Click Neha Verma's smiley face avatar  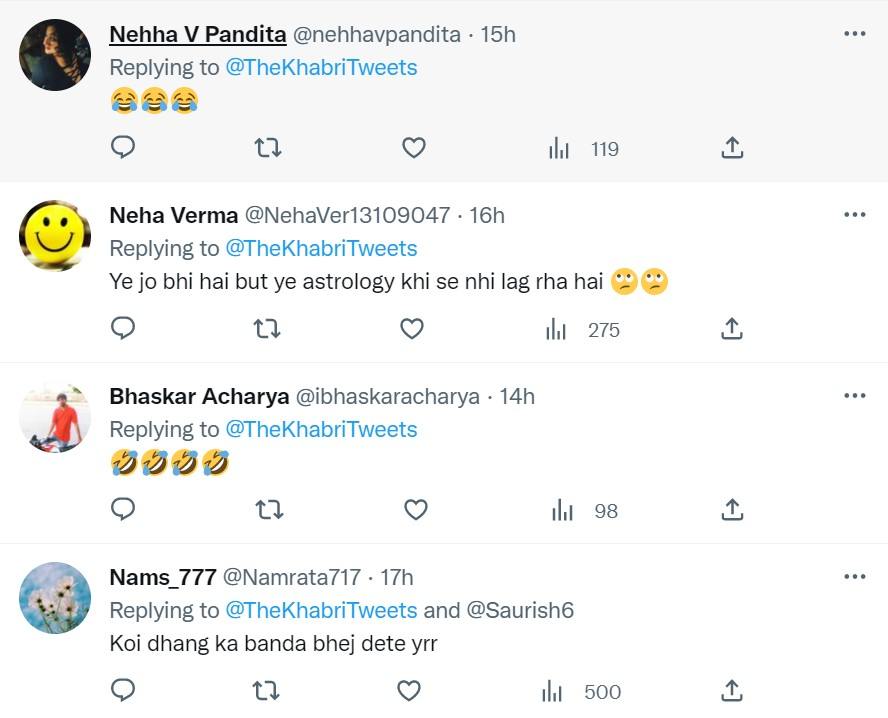(x=55, y=236)
